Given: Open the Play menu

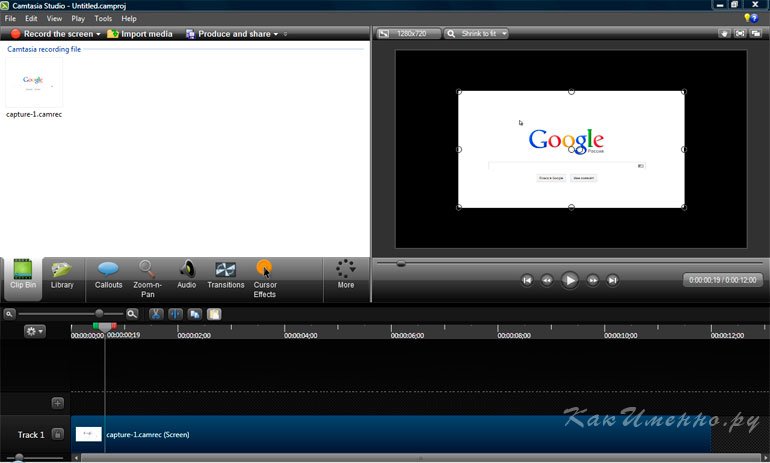Looking at the screenshot, I should [x=78, y=19].
